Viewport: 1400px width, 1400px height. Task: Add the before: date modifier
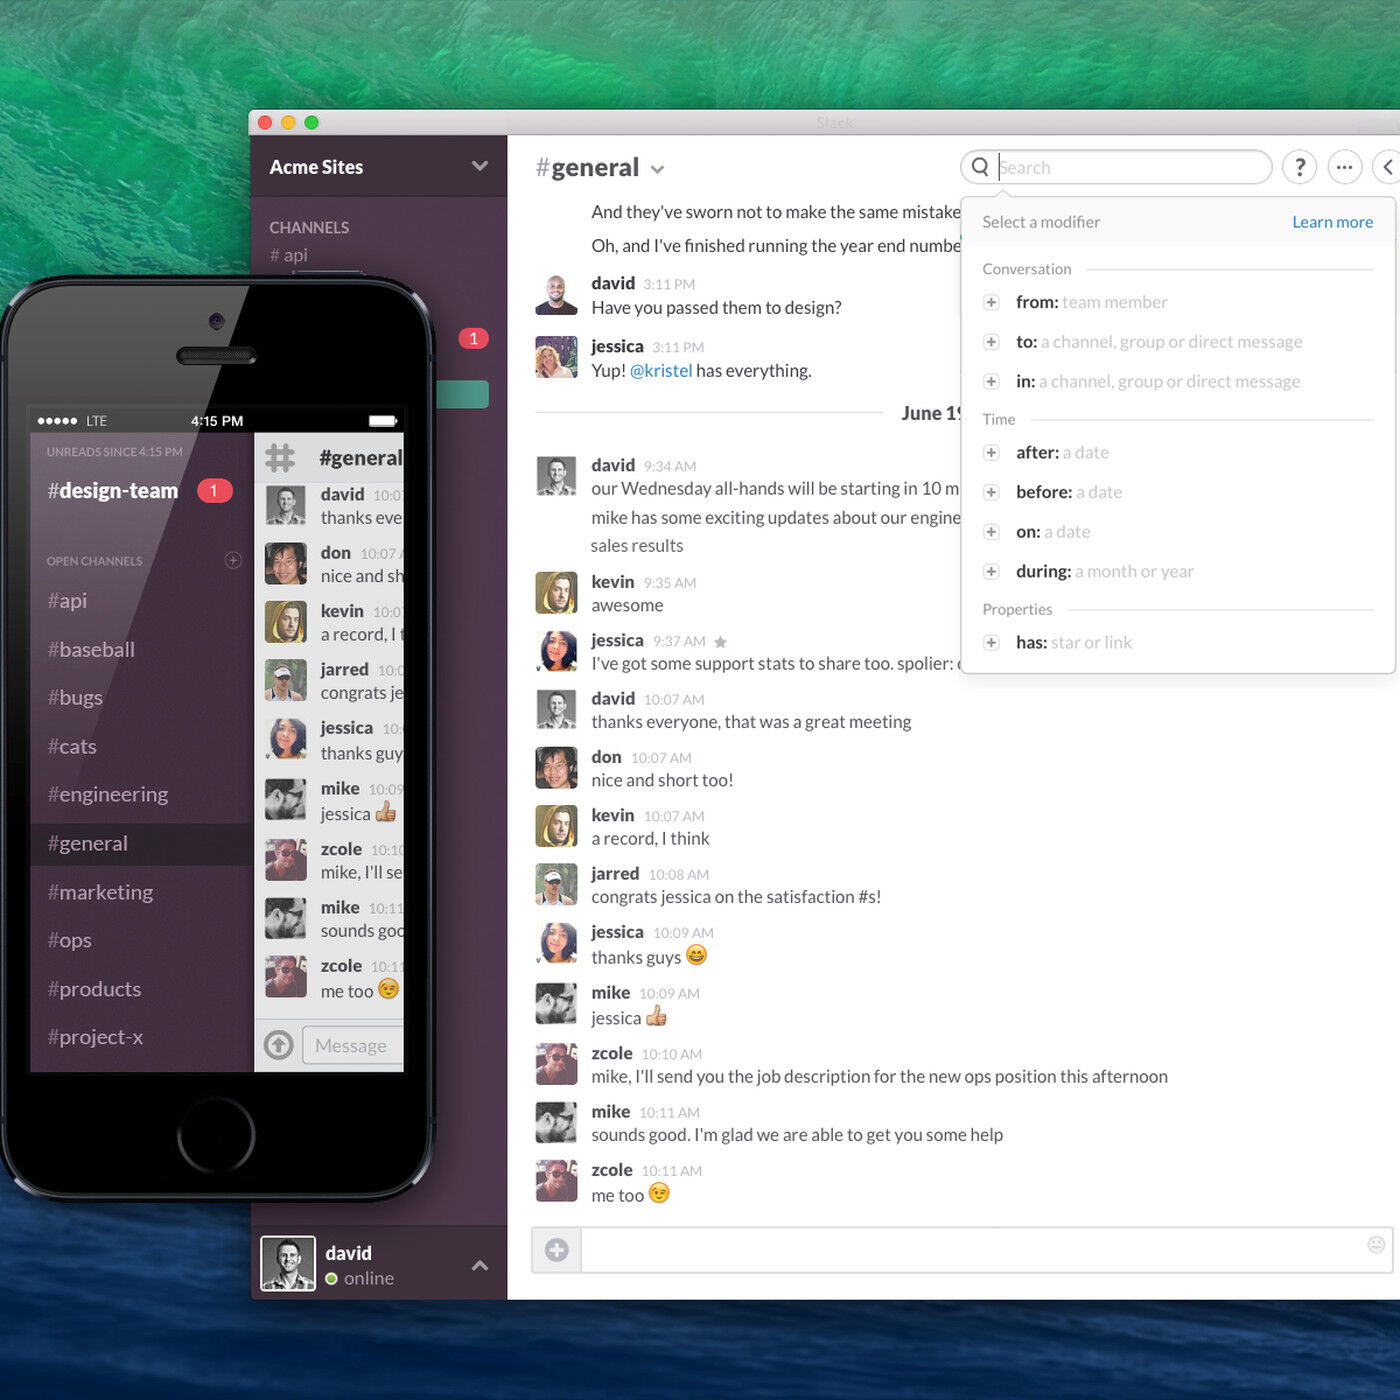coord(991,492)
